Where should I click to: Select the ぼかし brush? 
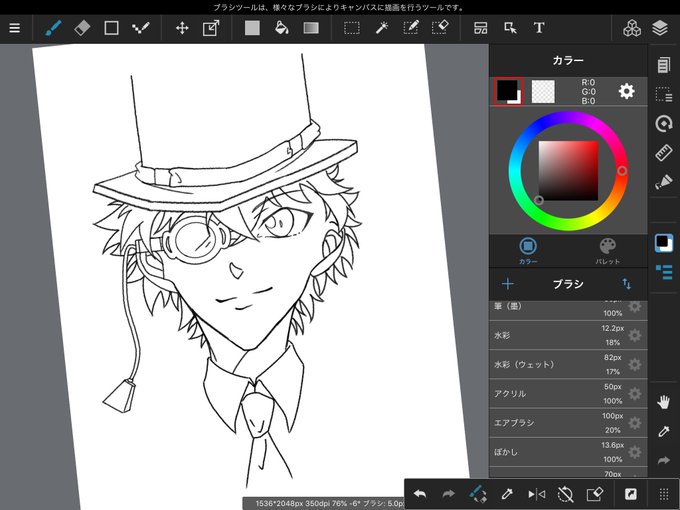tap(568, 452)
